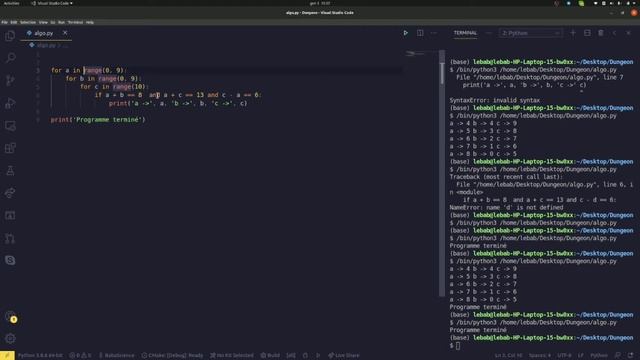Image resolution: width=640 pixels, height=360 pixels.
Task: Open the Edit menu
Action: 14,22
